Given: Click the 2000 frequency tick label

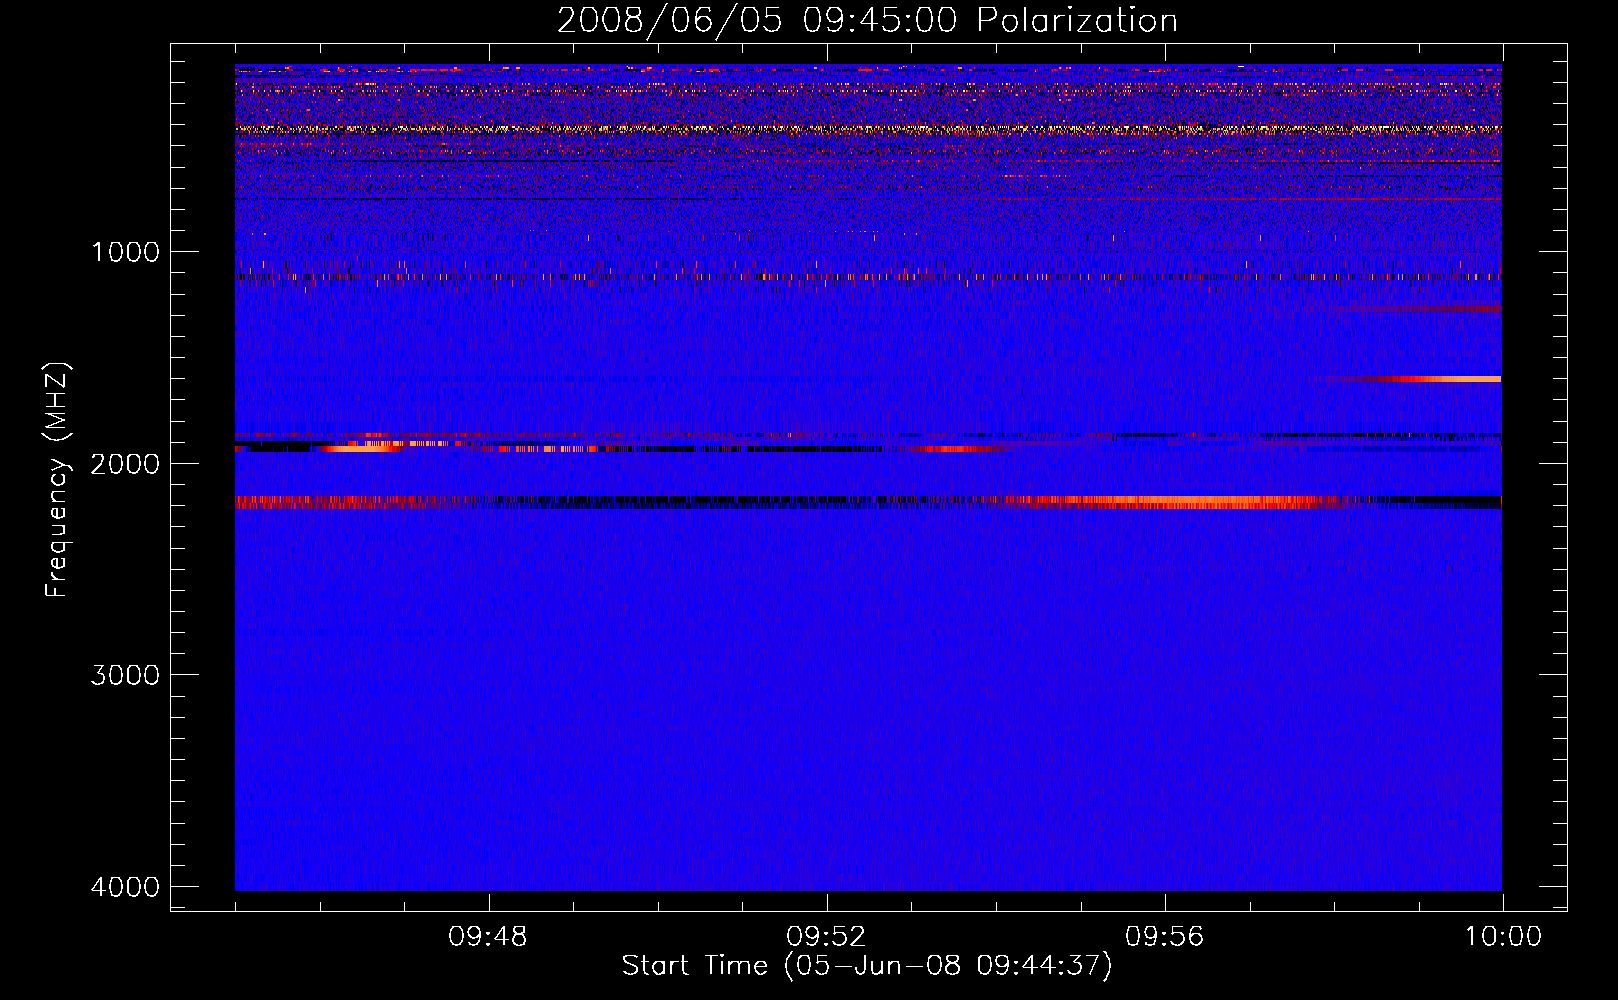Looking at the screenshot, I should click(x=125, y=463).
